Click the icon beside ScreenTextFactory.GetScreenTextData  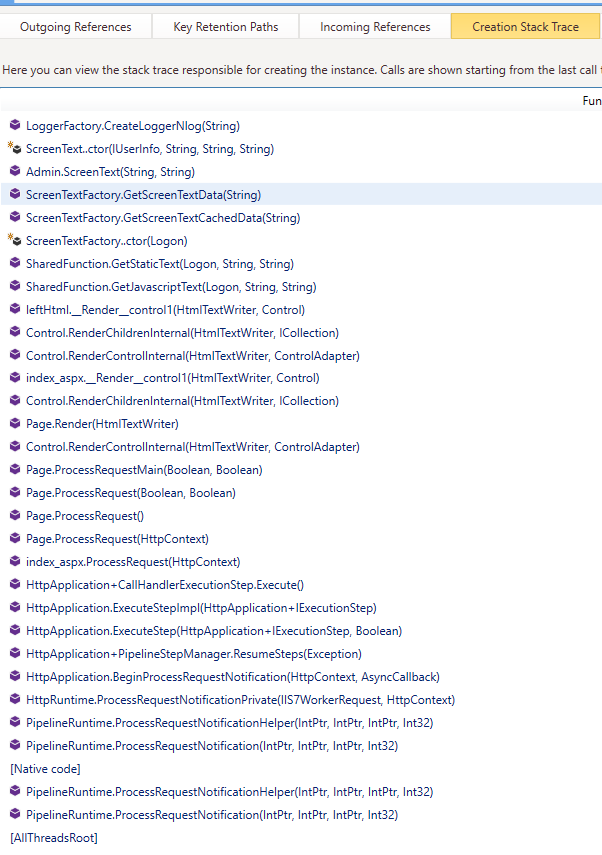(x=15, y=194)
